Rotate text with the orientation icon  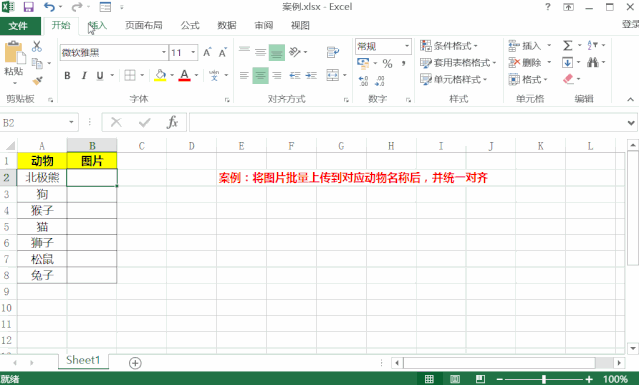click(294, 52)
